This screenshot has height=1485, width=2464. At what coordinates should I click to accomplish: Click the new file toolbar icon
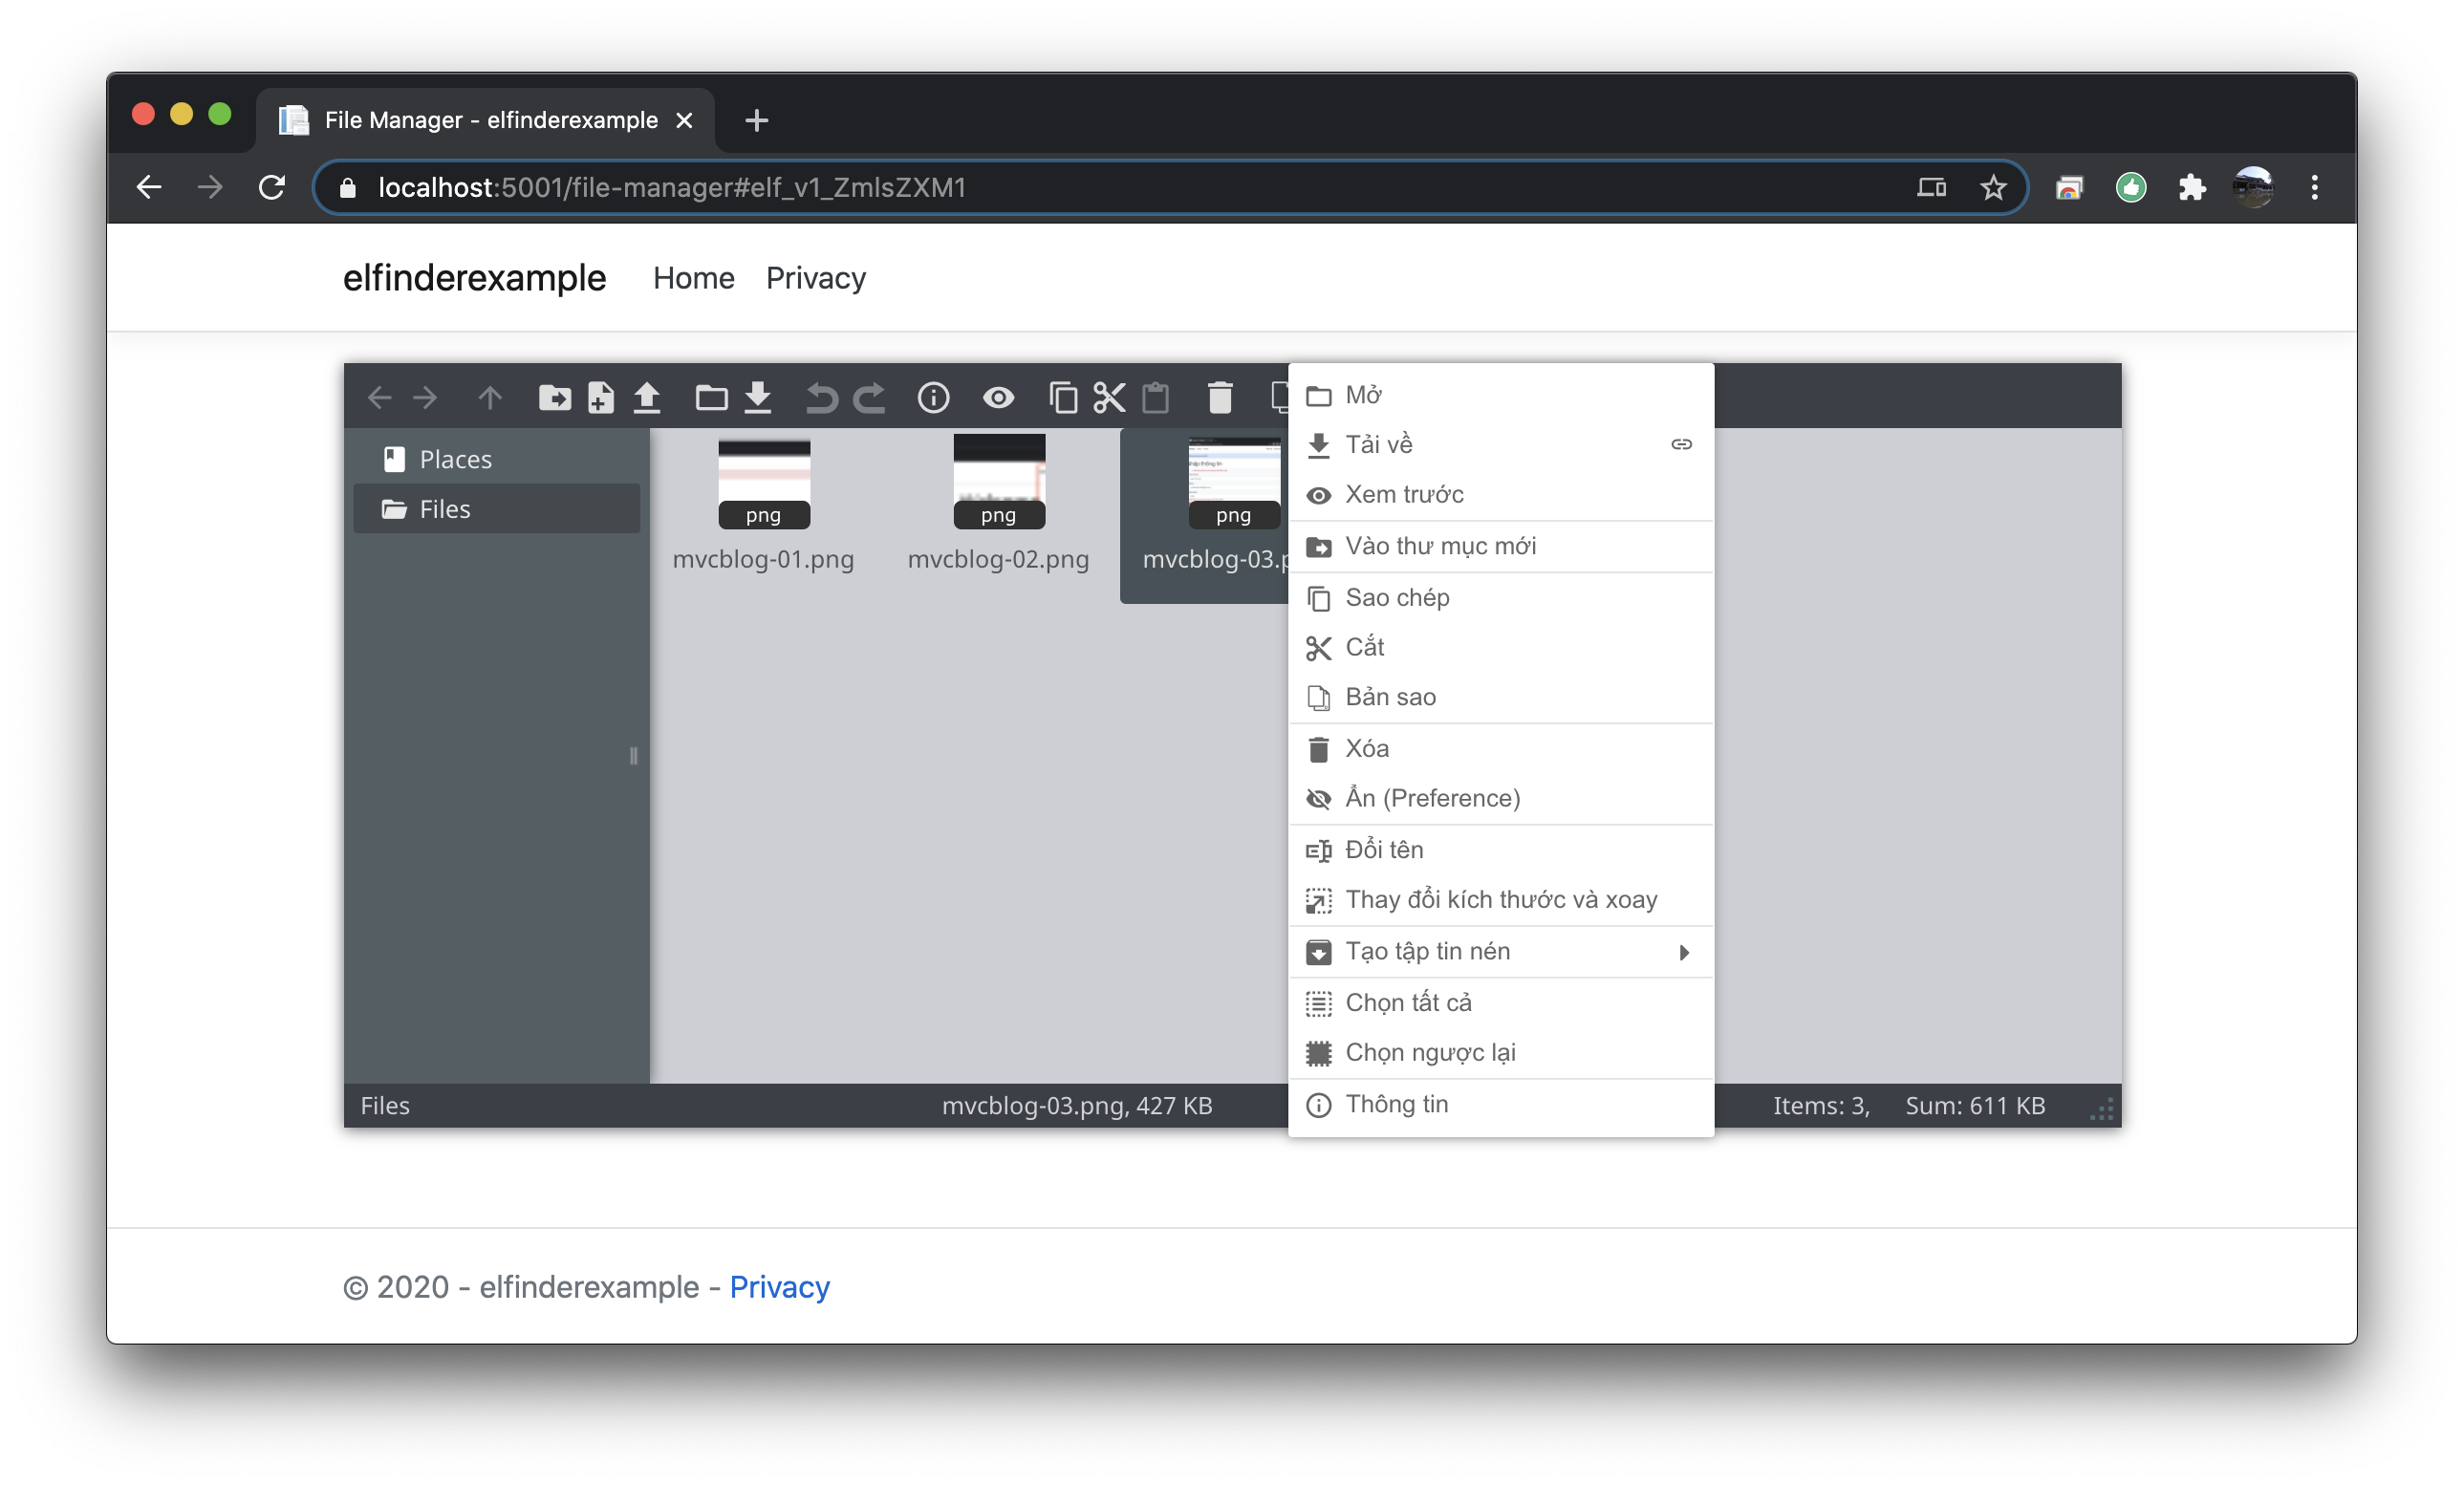tap(600, 398)
